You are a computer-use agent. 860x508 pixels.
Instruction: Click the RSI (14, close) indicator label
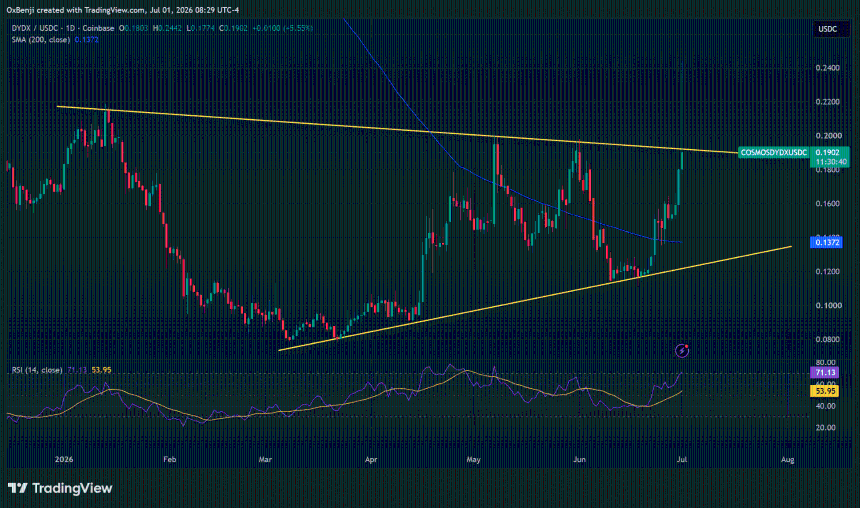click(x=37, y=370)
